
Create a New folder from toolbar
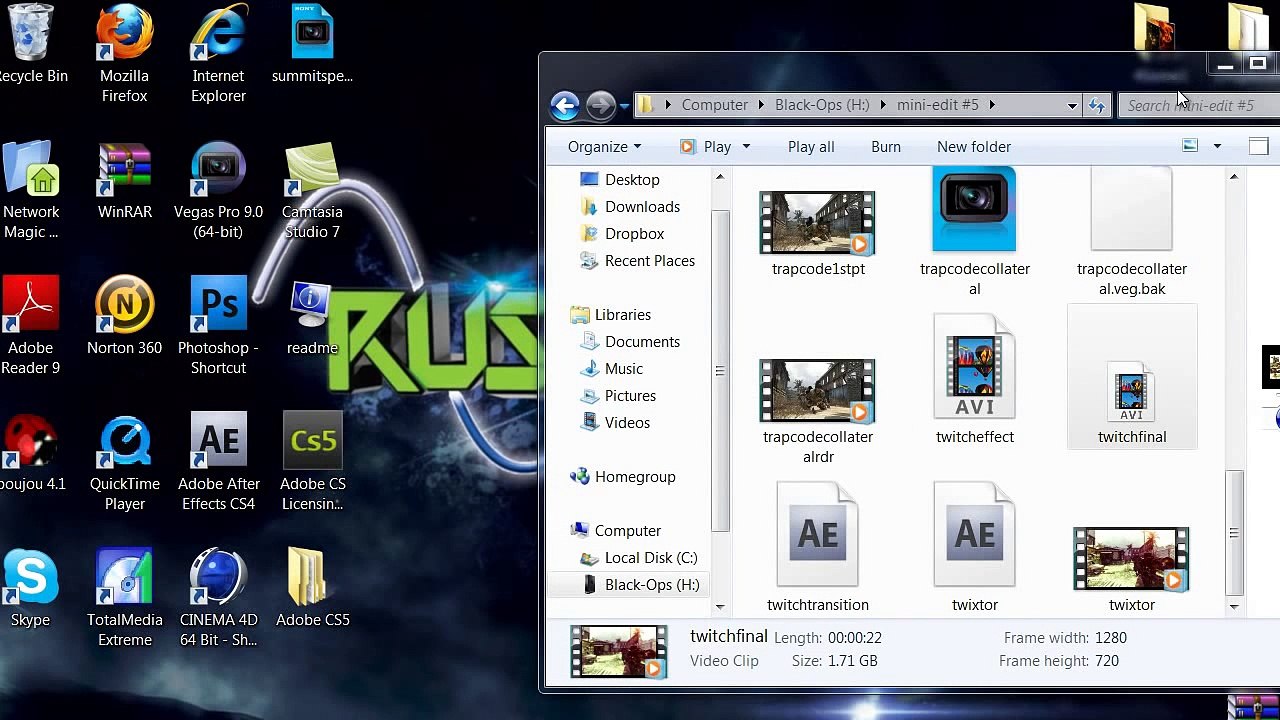(x=974, y=146)
